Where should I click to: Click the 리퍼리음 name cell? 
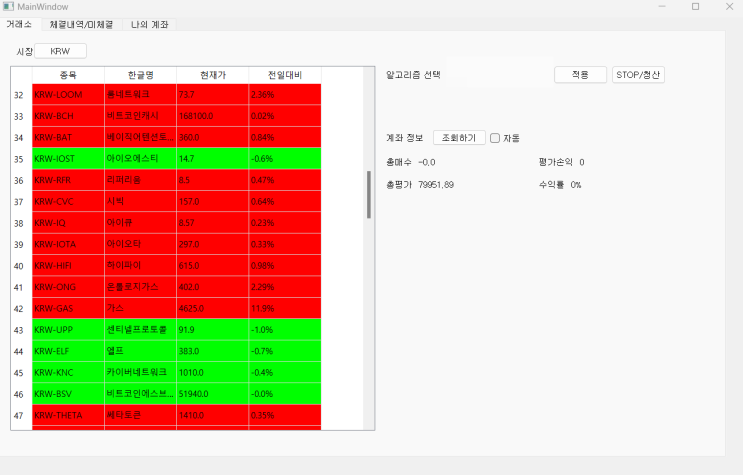pos(140,180)
